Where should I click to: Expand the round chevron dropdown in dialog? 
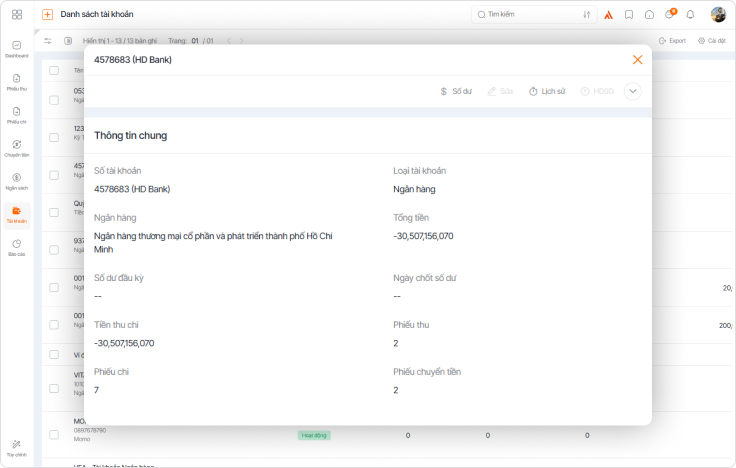[633, 91]
